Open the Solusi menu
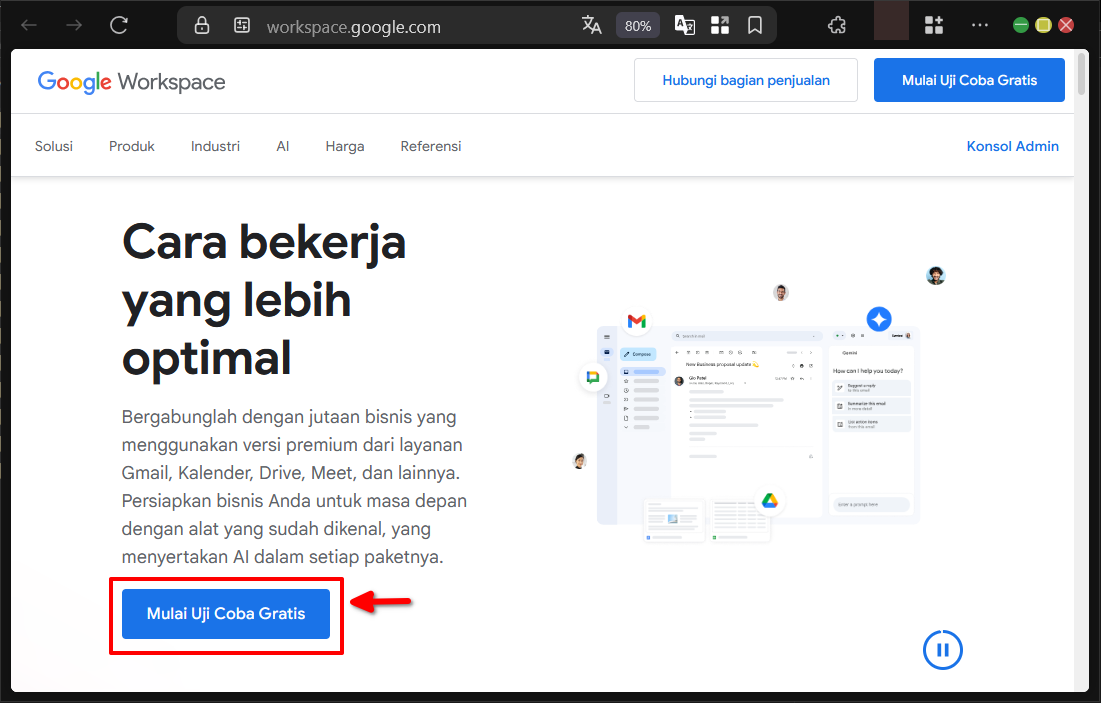The width and height of the screenshot is (1101, 703). pyautogui.click(x=54, y=146)
